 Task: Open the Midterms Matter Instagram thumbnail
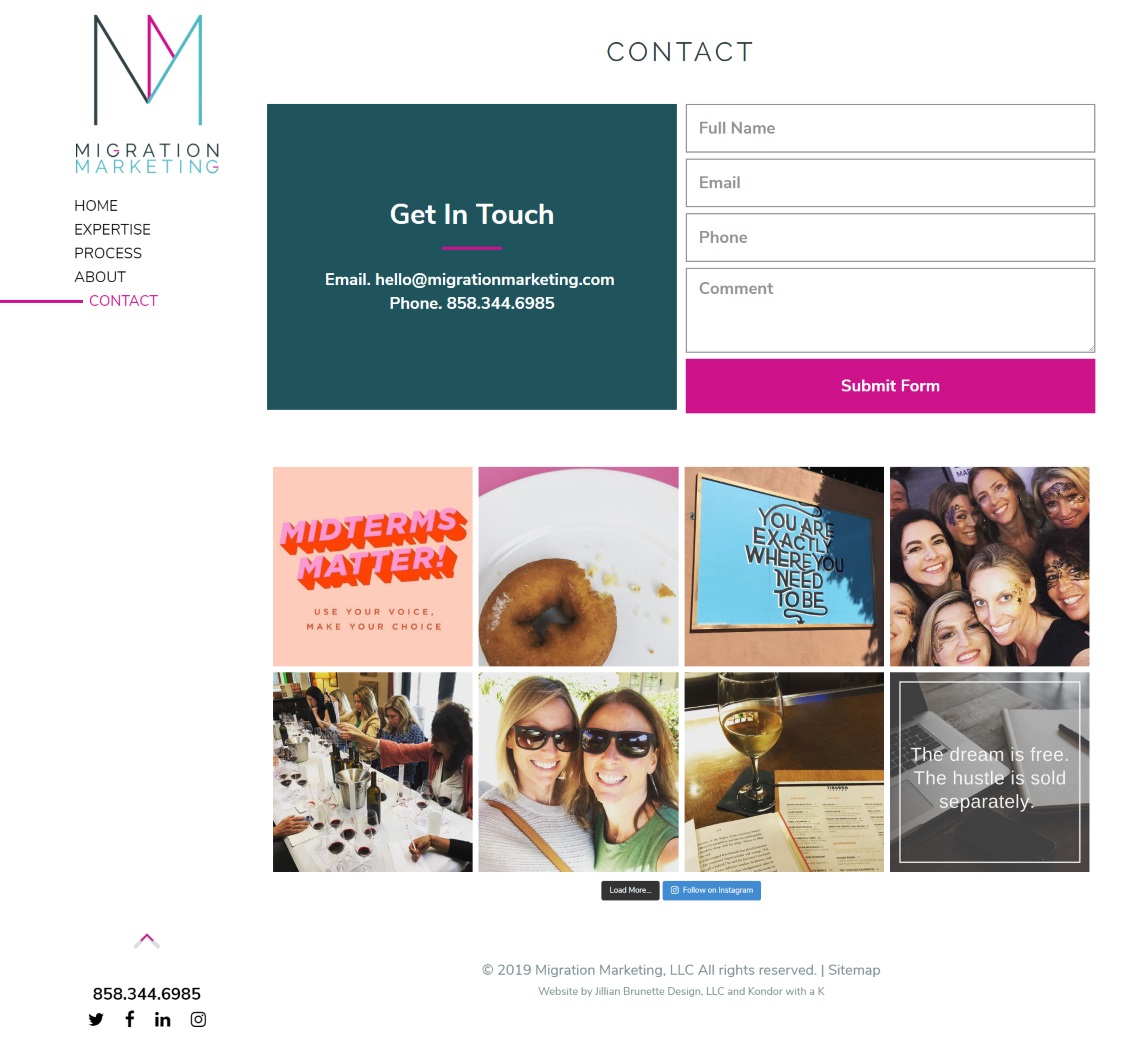(x=373, y=566)
